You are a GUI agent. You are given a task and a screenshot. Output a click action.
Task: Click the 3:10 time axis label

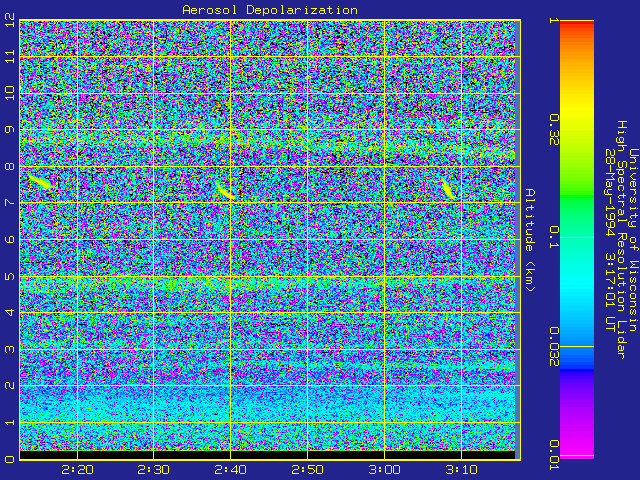pyautogui.click(x=461, y=469)
